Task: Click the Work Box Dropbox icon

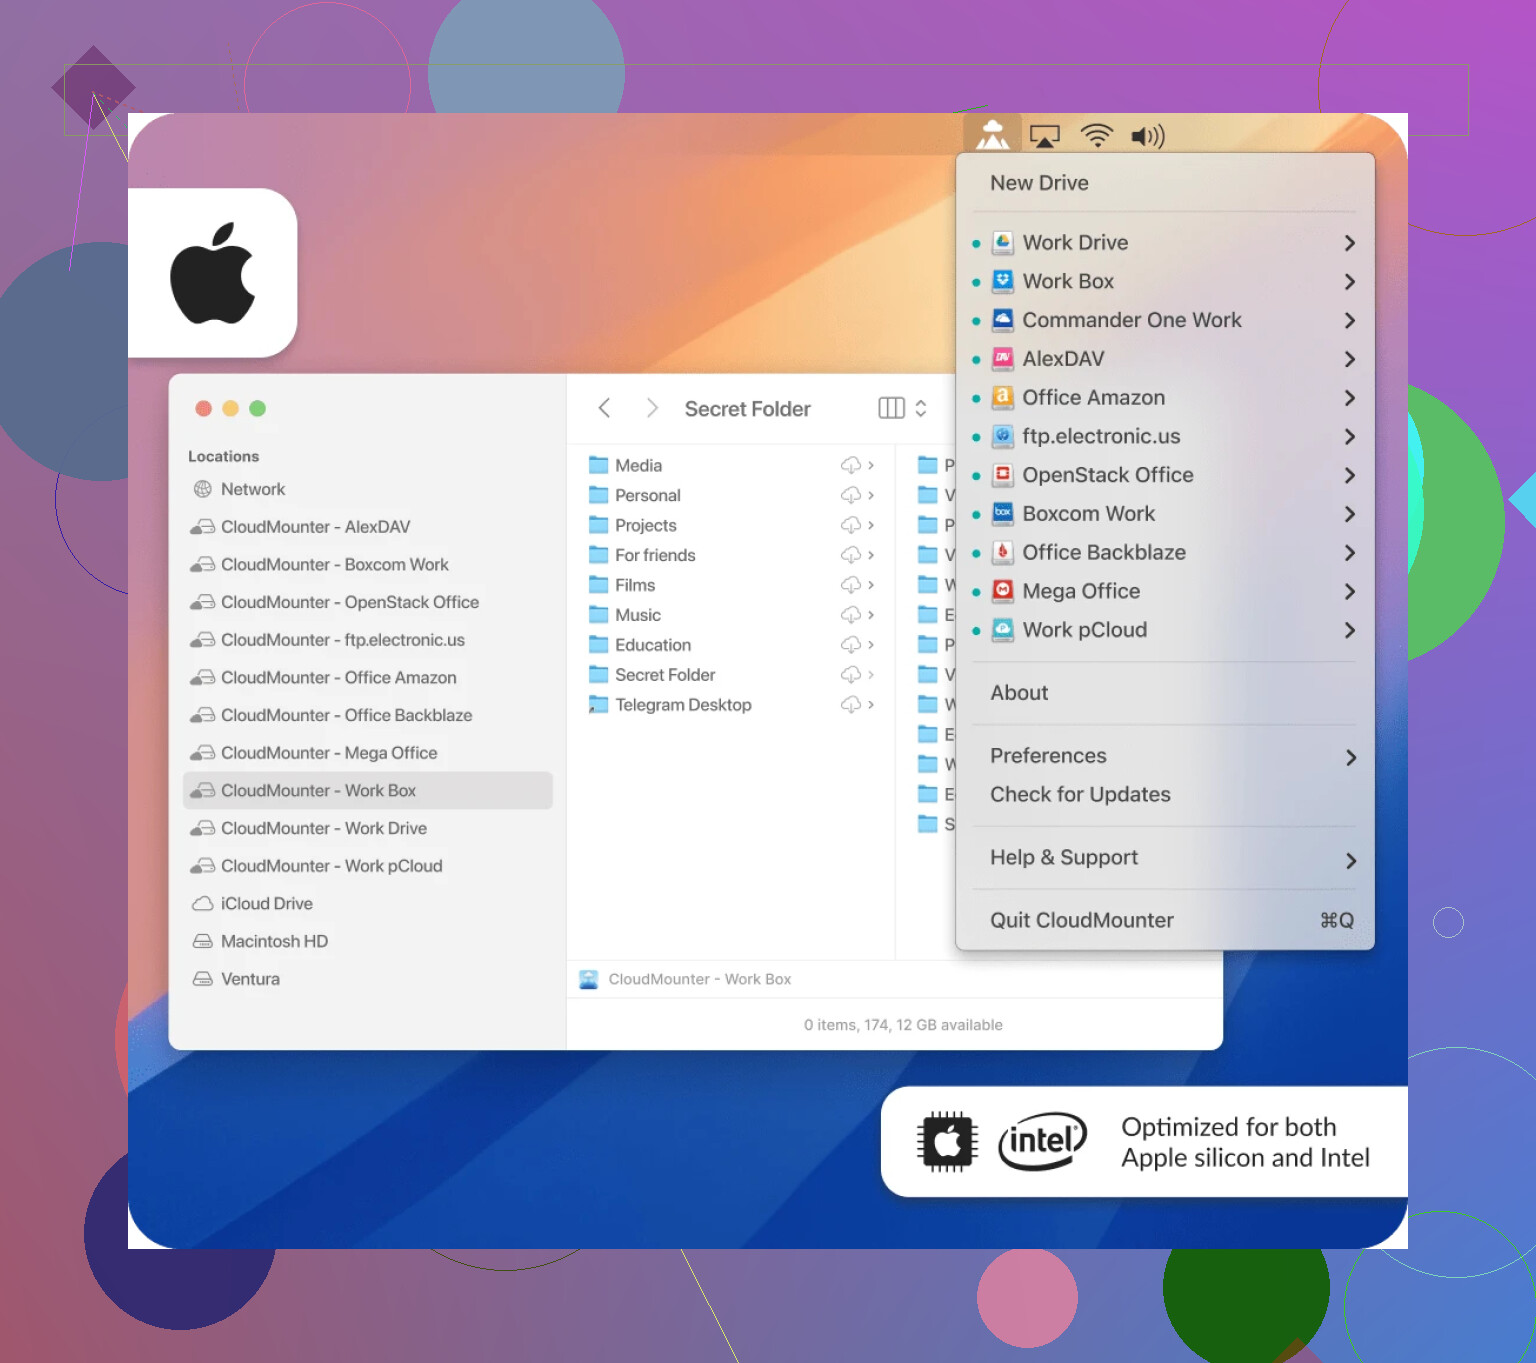Action: [1003, 281]
